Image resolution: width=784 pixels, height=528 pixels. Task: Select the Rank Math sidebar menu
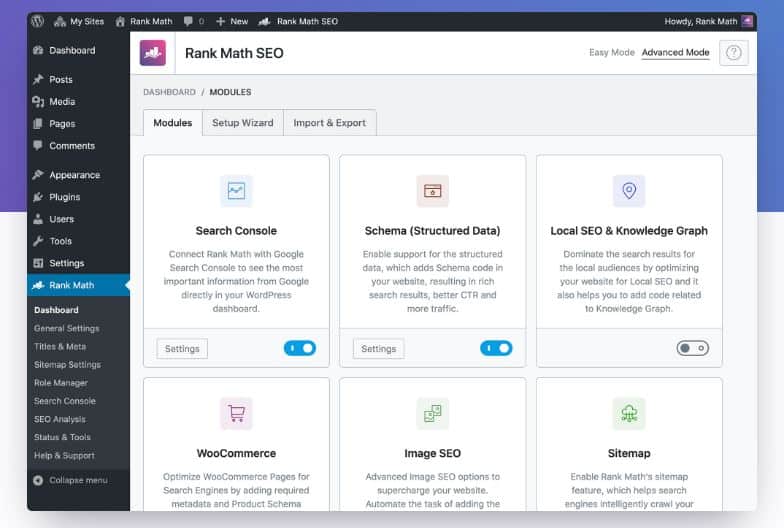pyautogui.click(x=78, y=285)
